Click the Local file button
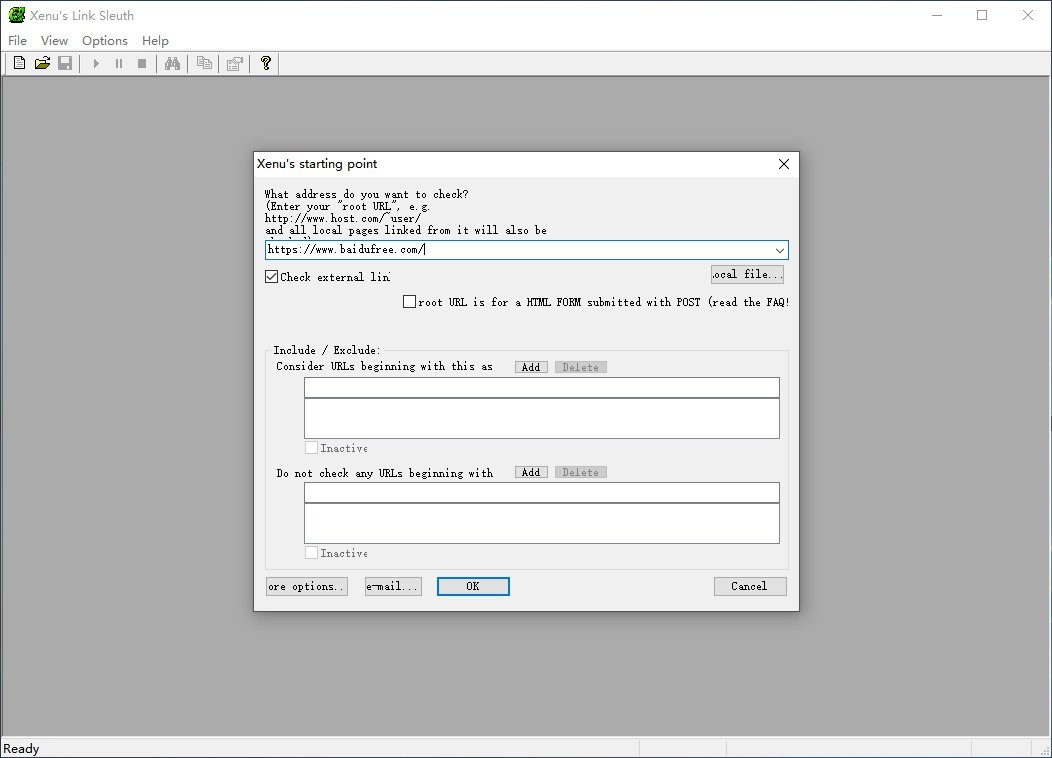This screenshot has height=758, width=1052. point(747,274)
